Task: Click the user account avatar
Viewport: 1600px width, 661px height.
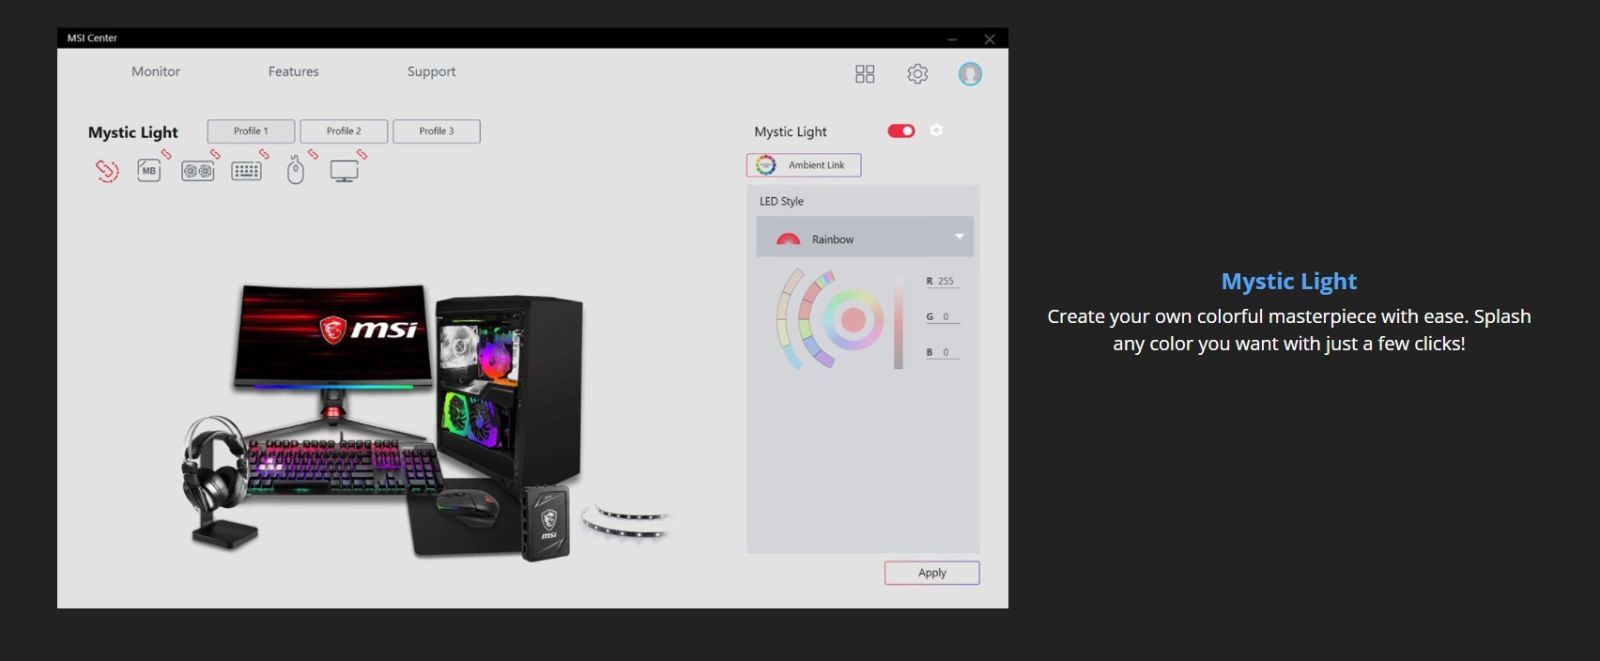Action: tap(970, 74)
